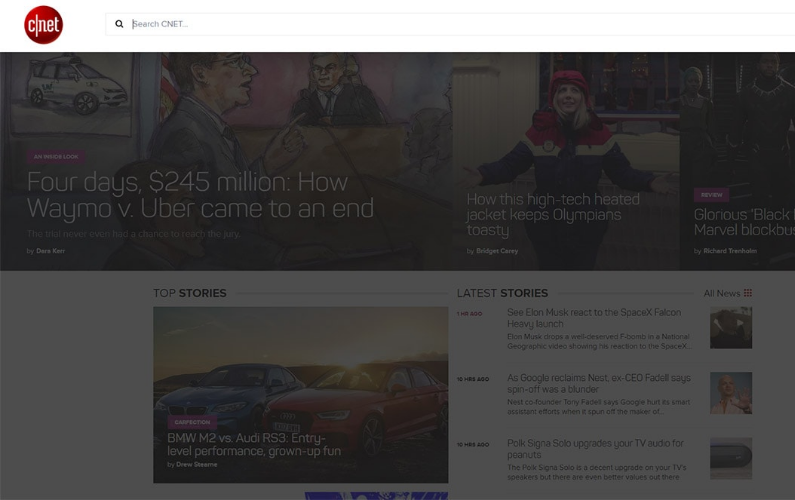The width and height of the screenshot is (795, 500).
Task: Click the Waymo trial subtitle text
Action: pyautogui.click(x=133, y=234)
